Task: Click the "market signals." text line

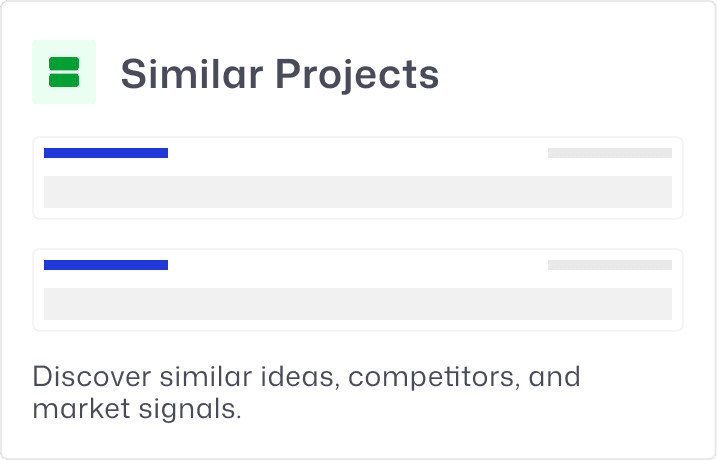Action: (x=137, y=410)
